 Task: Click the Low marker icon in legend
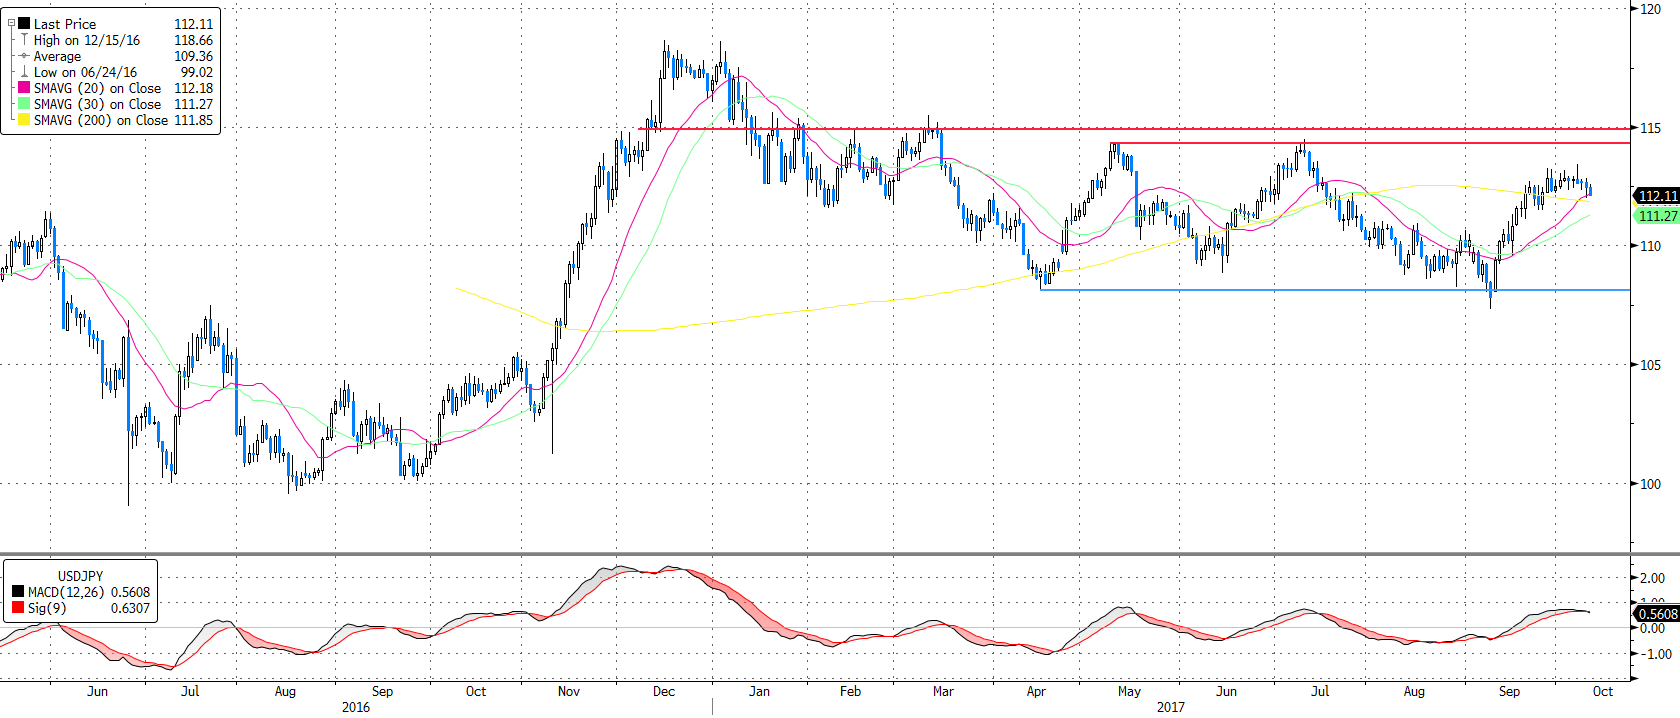click(x=24, y=72)
